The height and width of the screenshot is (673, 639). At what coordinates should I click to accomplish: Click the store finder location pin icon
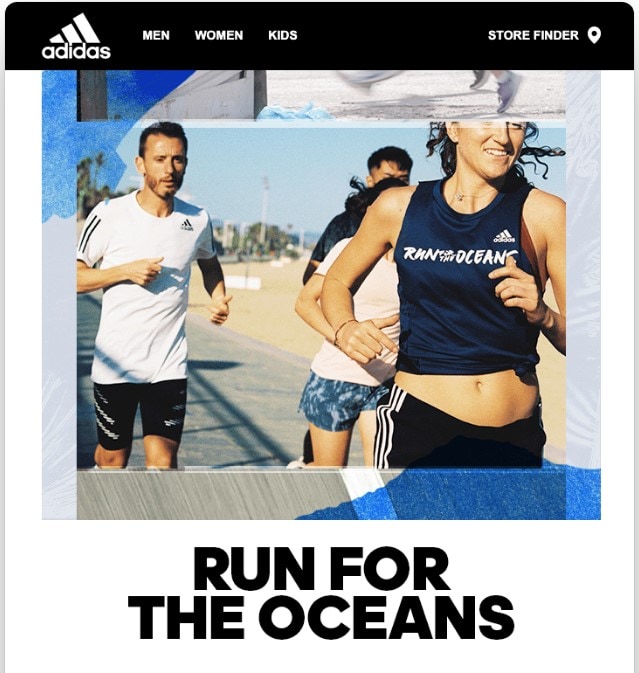594,35
